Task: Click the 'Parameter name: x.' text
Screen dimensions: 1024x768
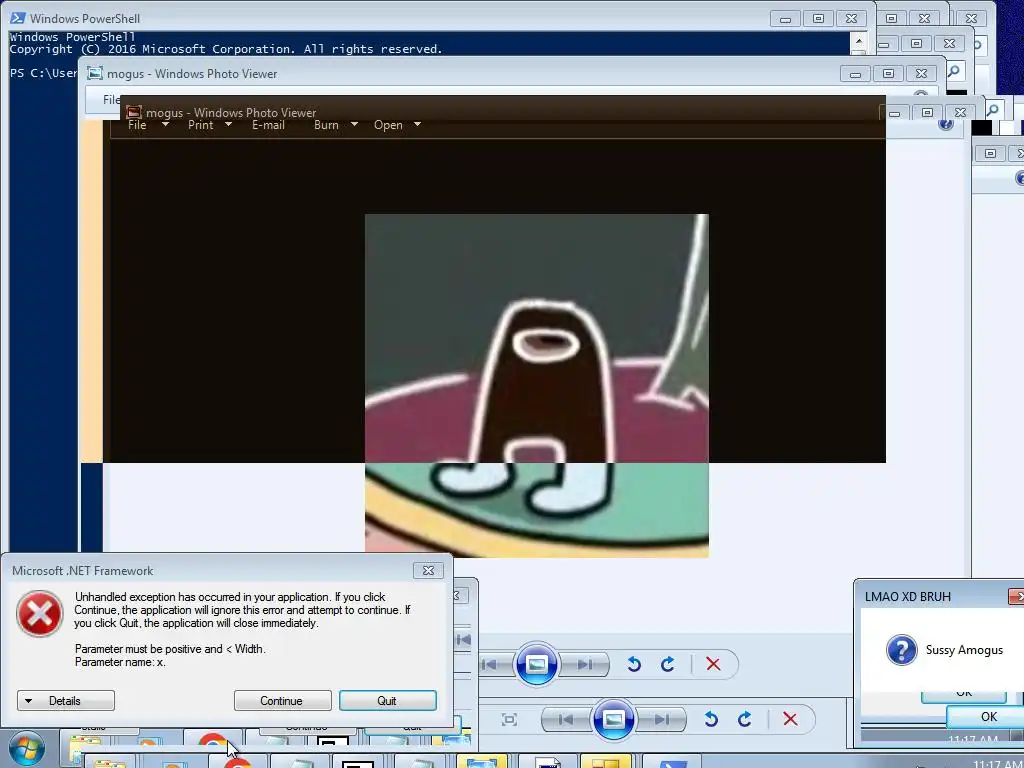Action: 120,662
